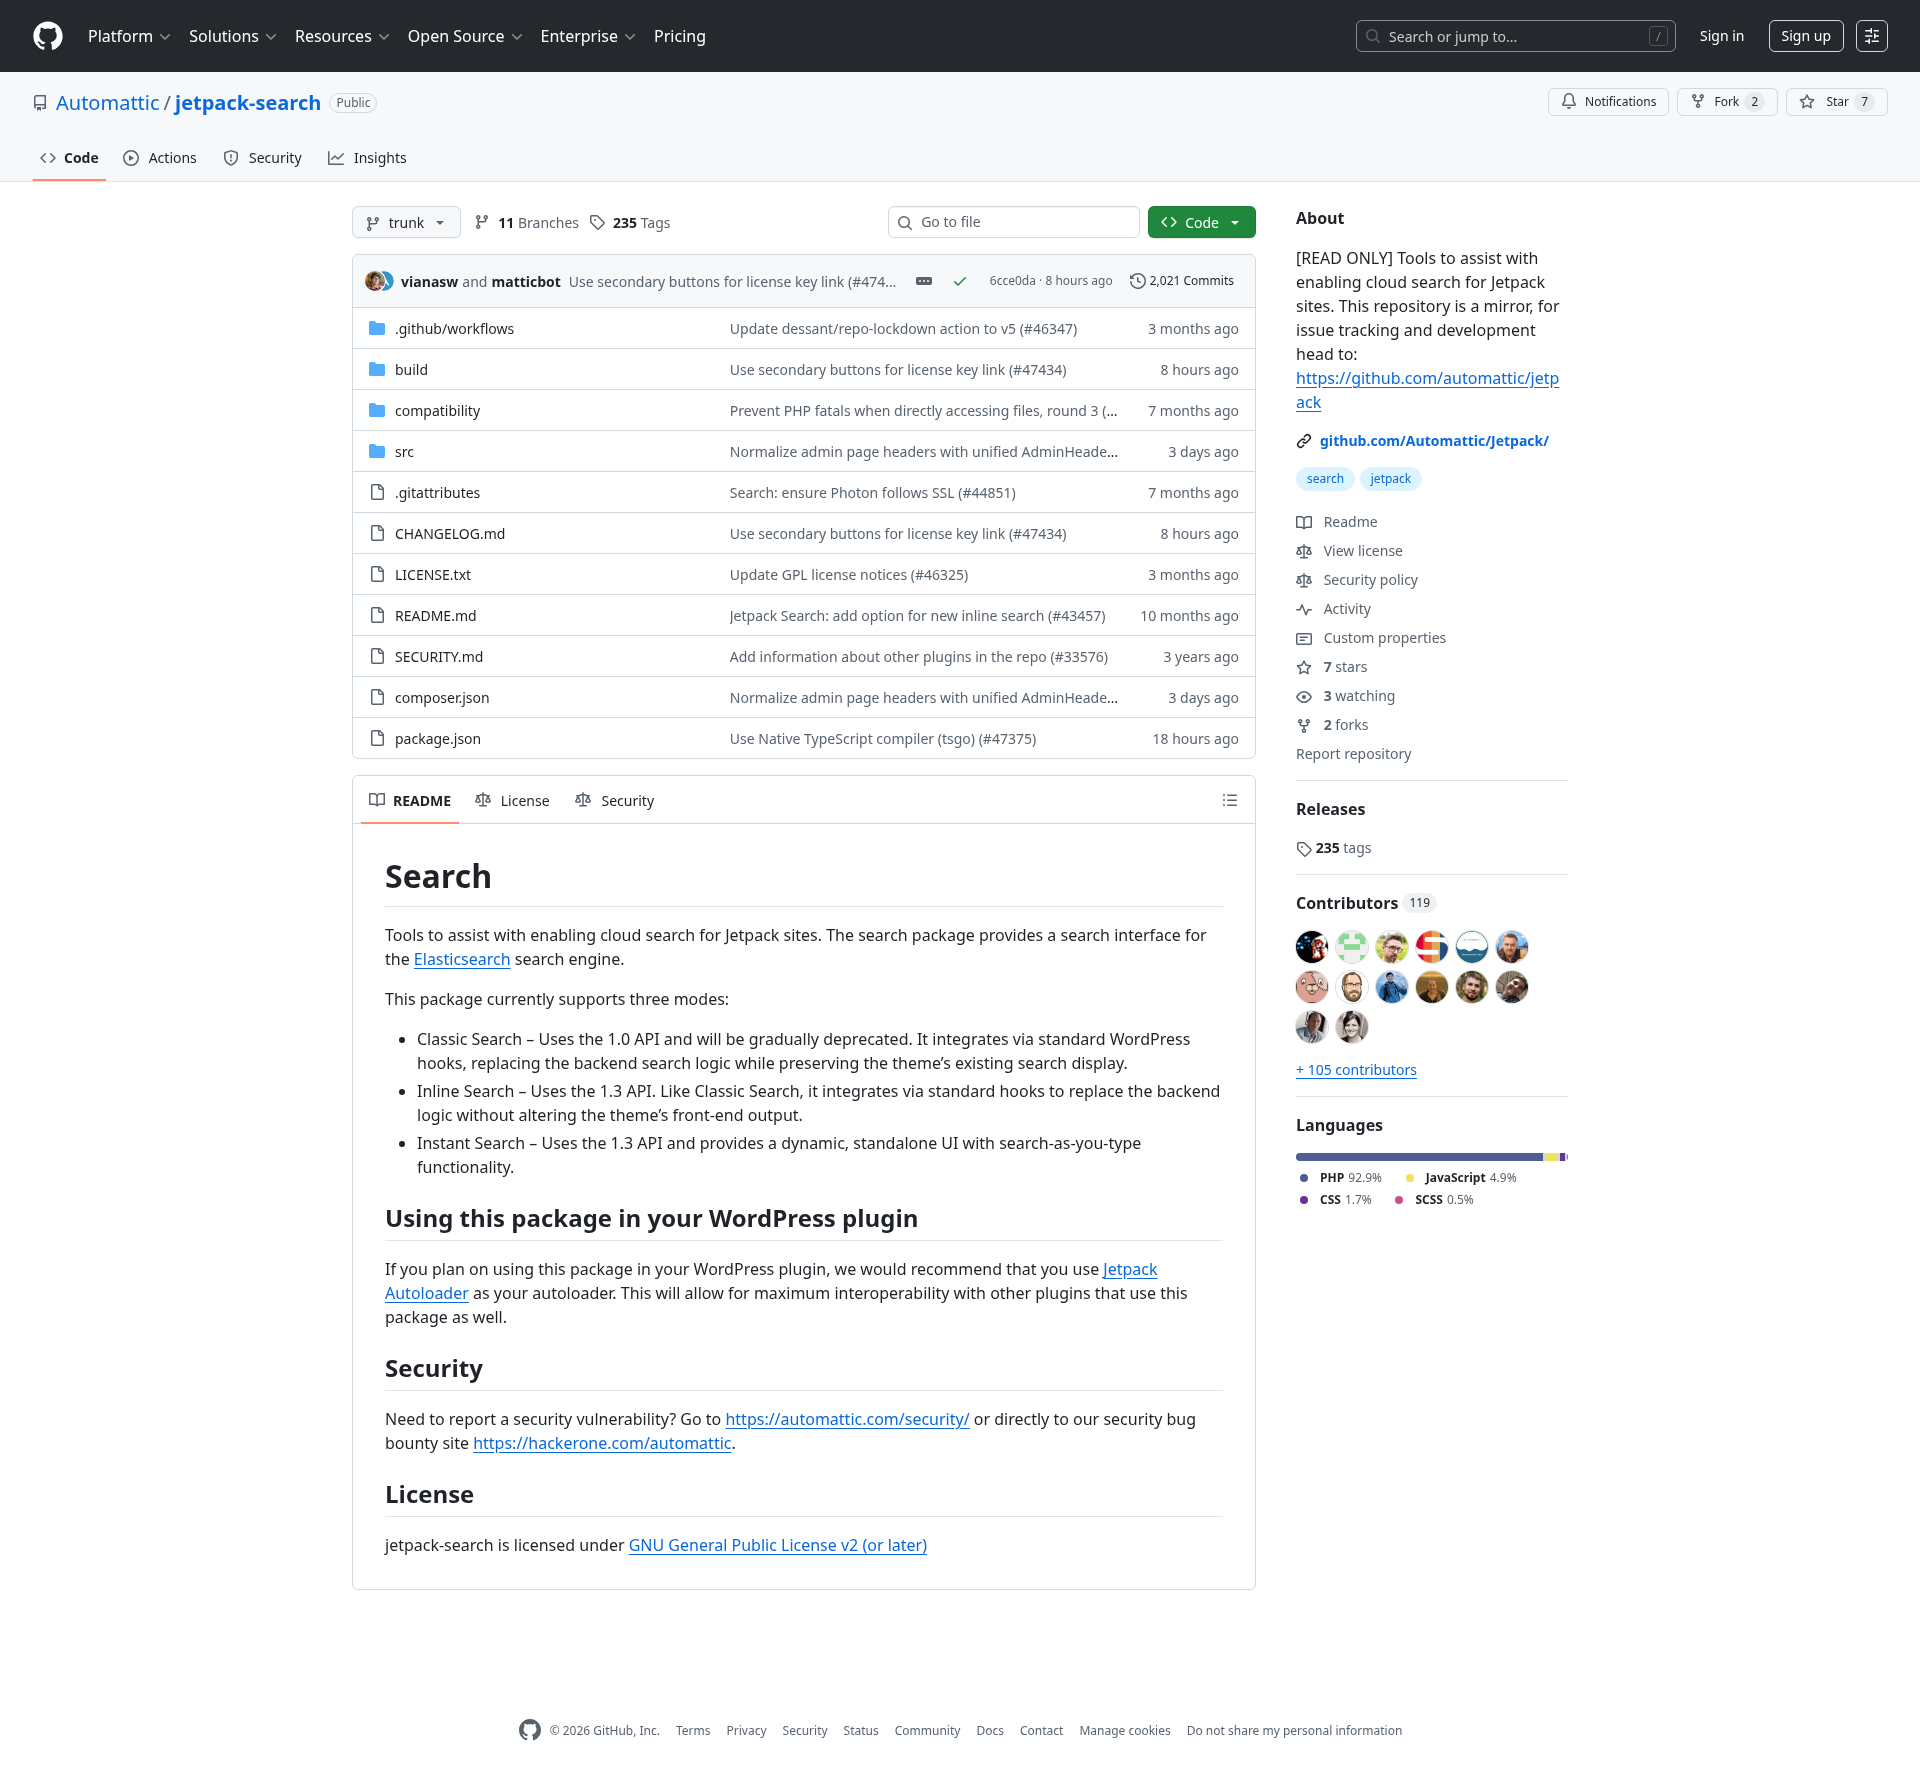
Task: Click the src folder icon
Action: coord(377,451)
